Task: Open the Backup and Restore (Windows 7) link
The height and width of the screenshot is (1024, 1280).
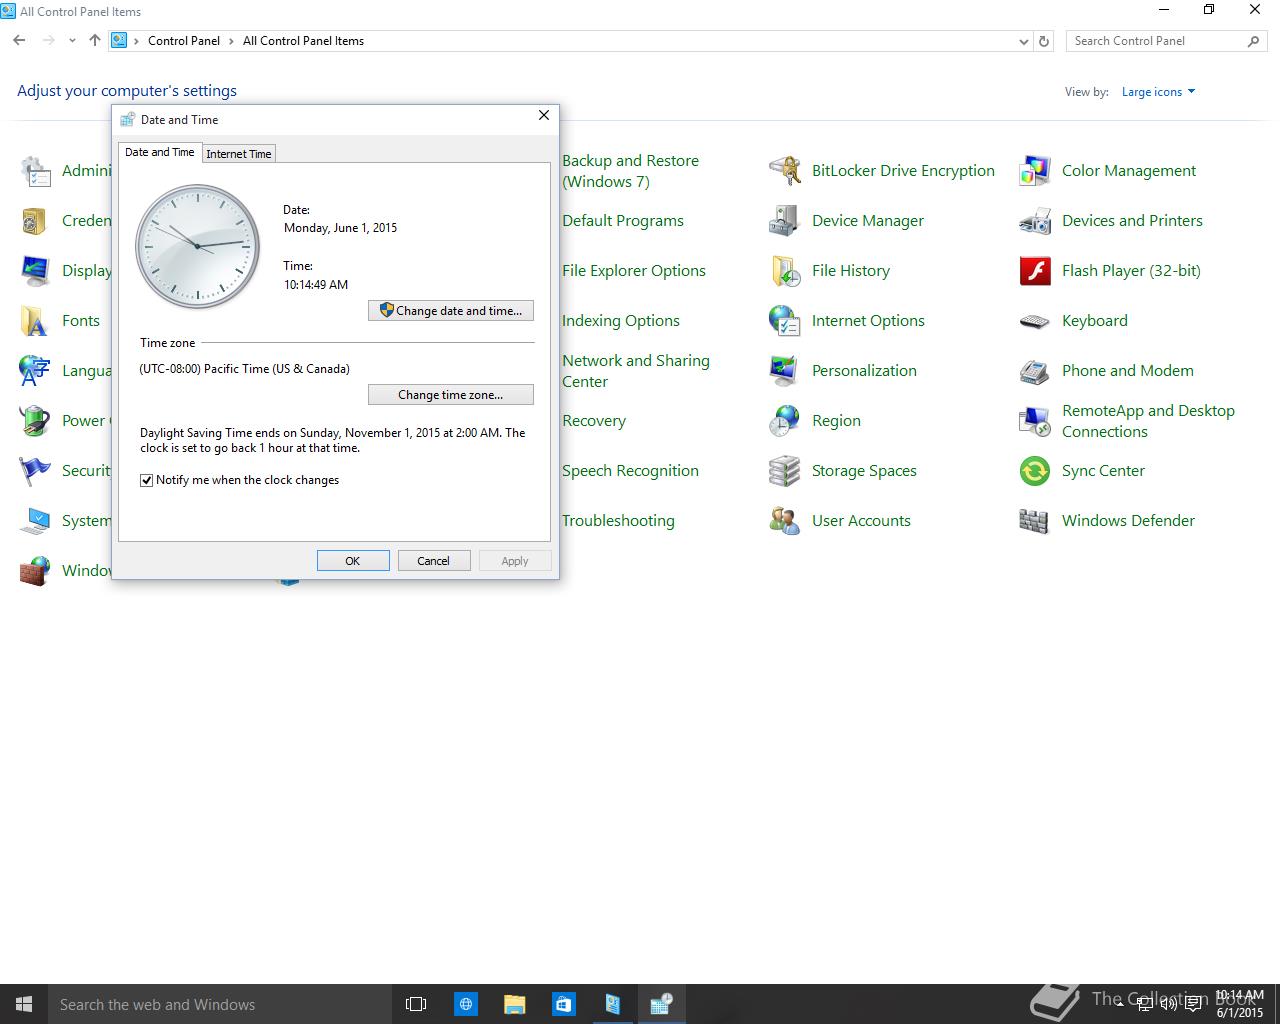Action: point(630,171)
